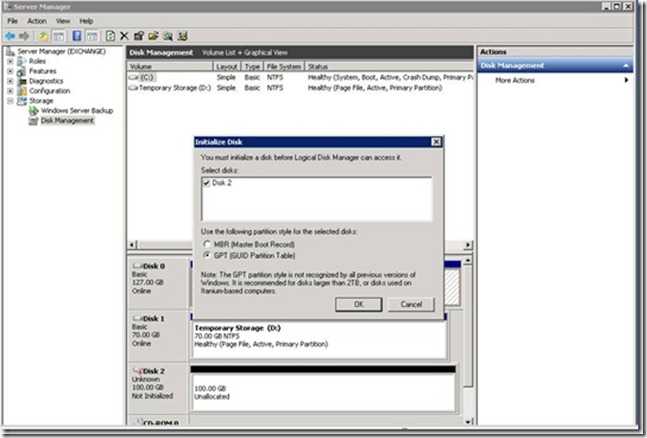Click the Features icon in the tree
The width and height of the screenshot is (647, 438).
click(21, 71)
